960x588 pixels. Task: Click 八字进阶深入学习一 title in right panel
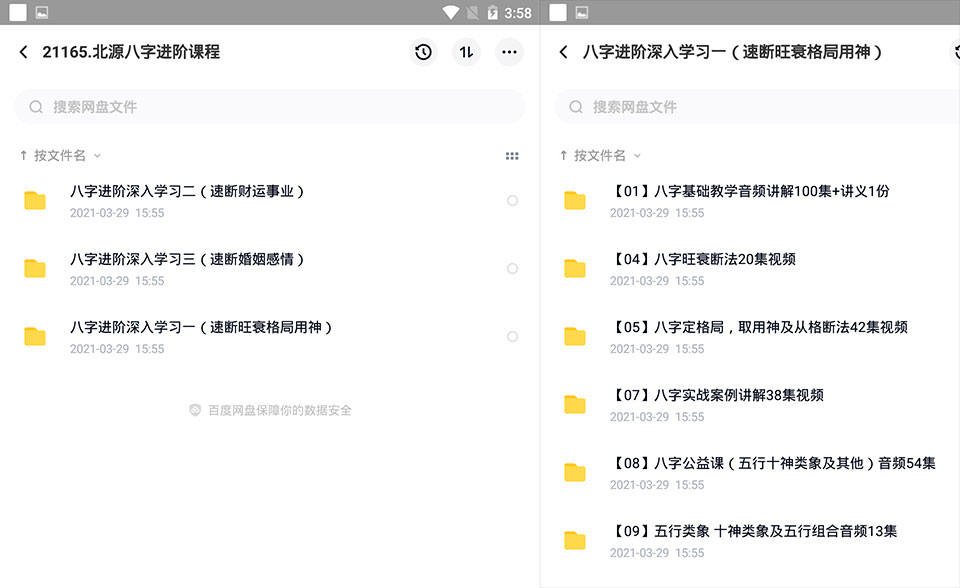[732, 52]
